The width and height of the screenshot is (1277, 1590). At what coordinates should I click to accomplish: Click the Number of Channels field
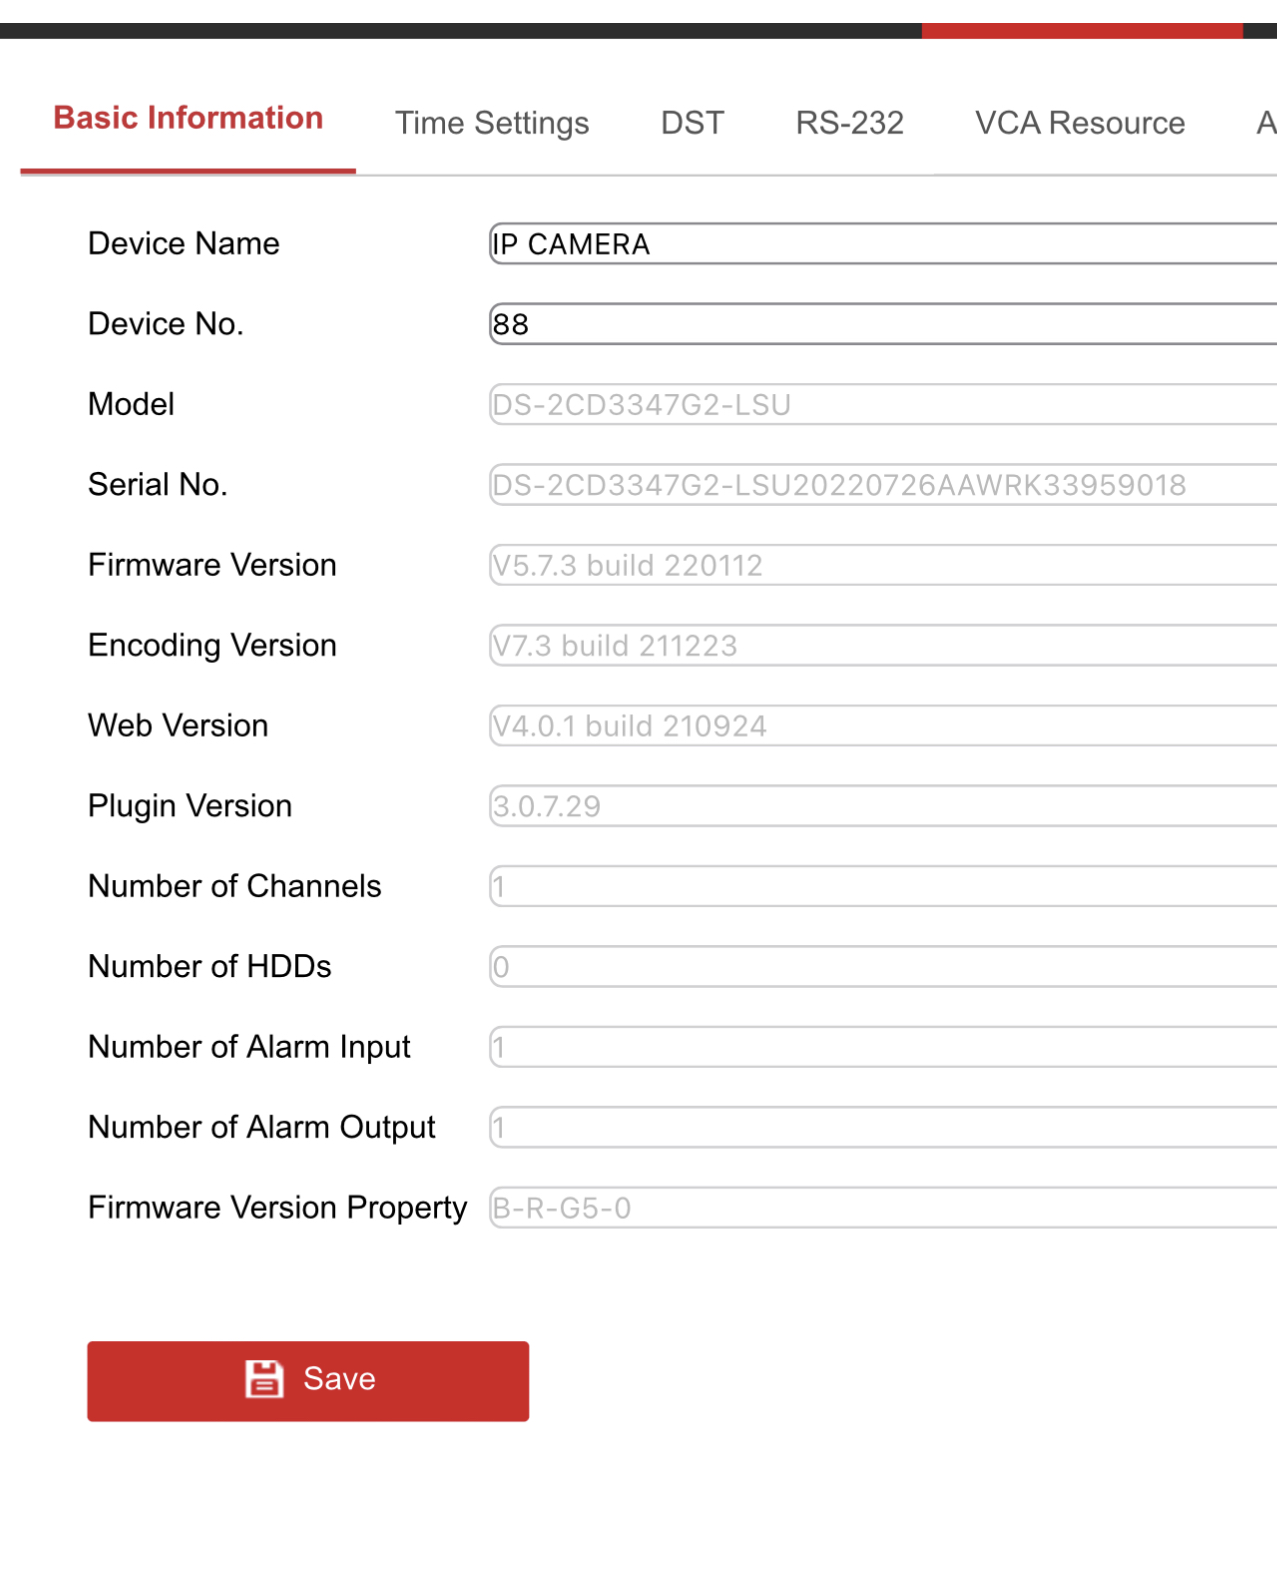880,887
